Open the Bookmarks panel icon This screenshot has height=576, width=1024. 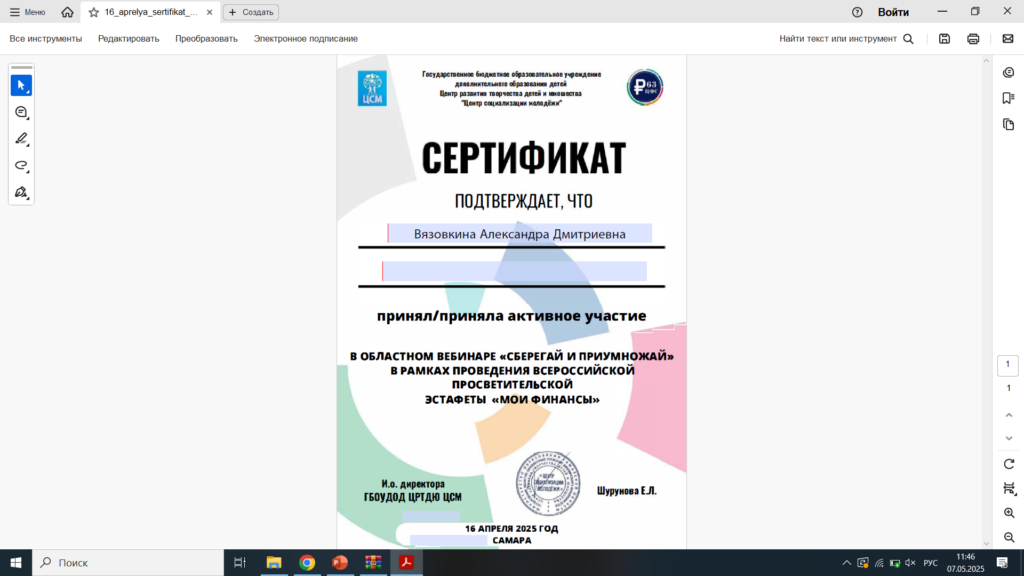(1008, 98)
